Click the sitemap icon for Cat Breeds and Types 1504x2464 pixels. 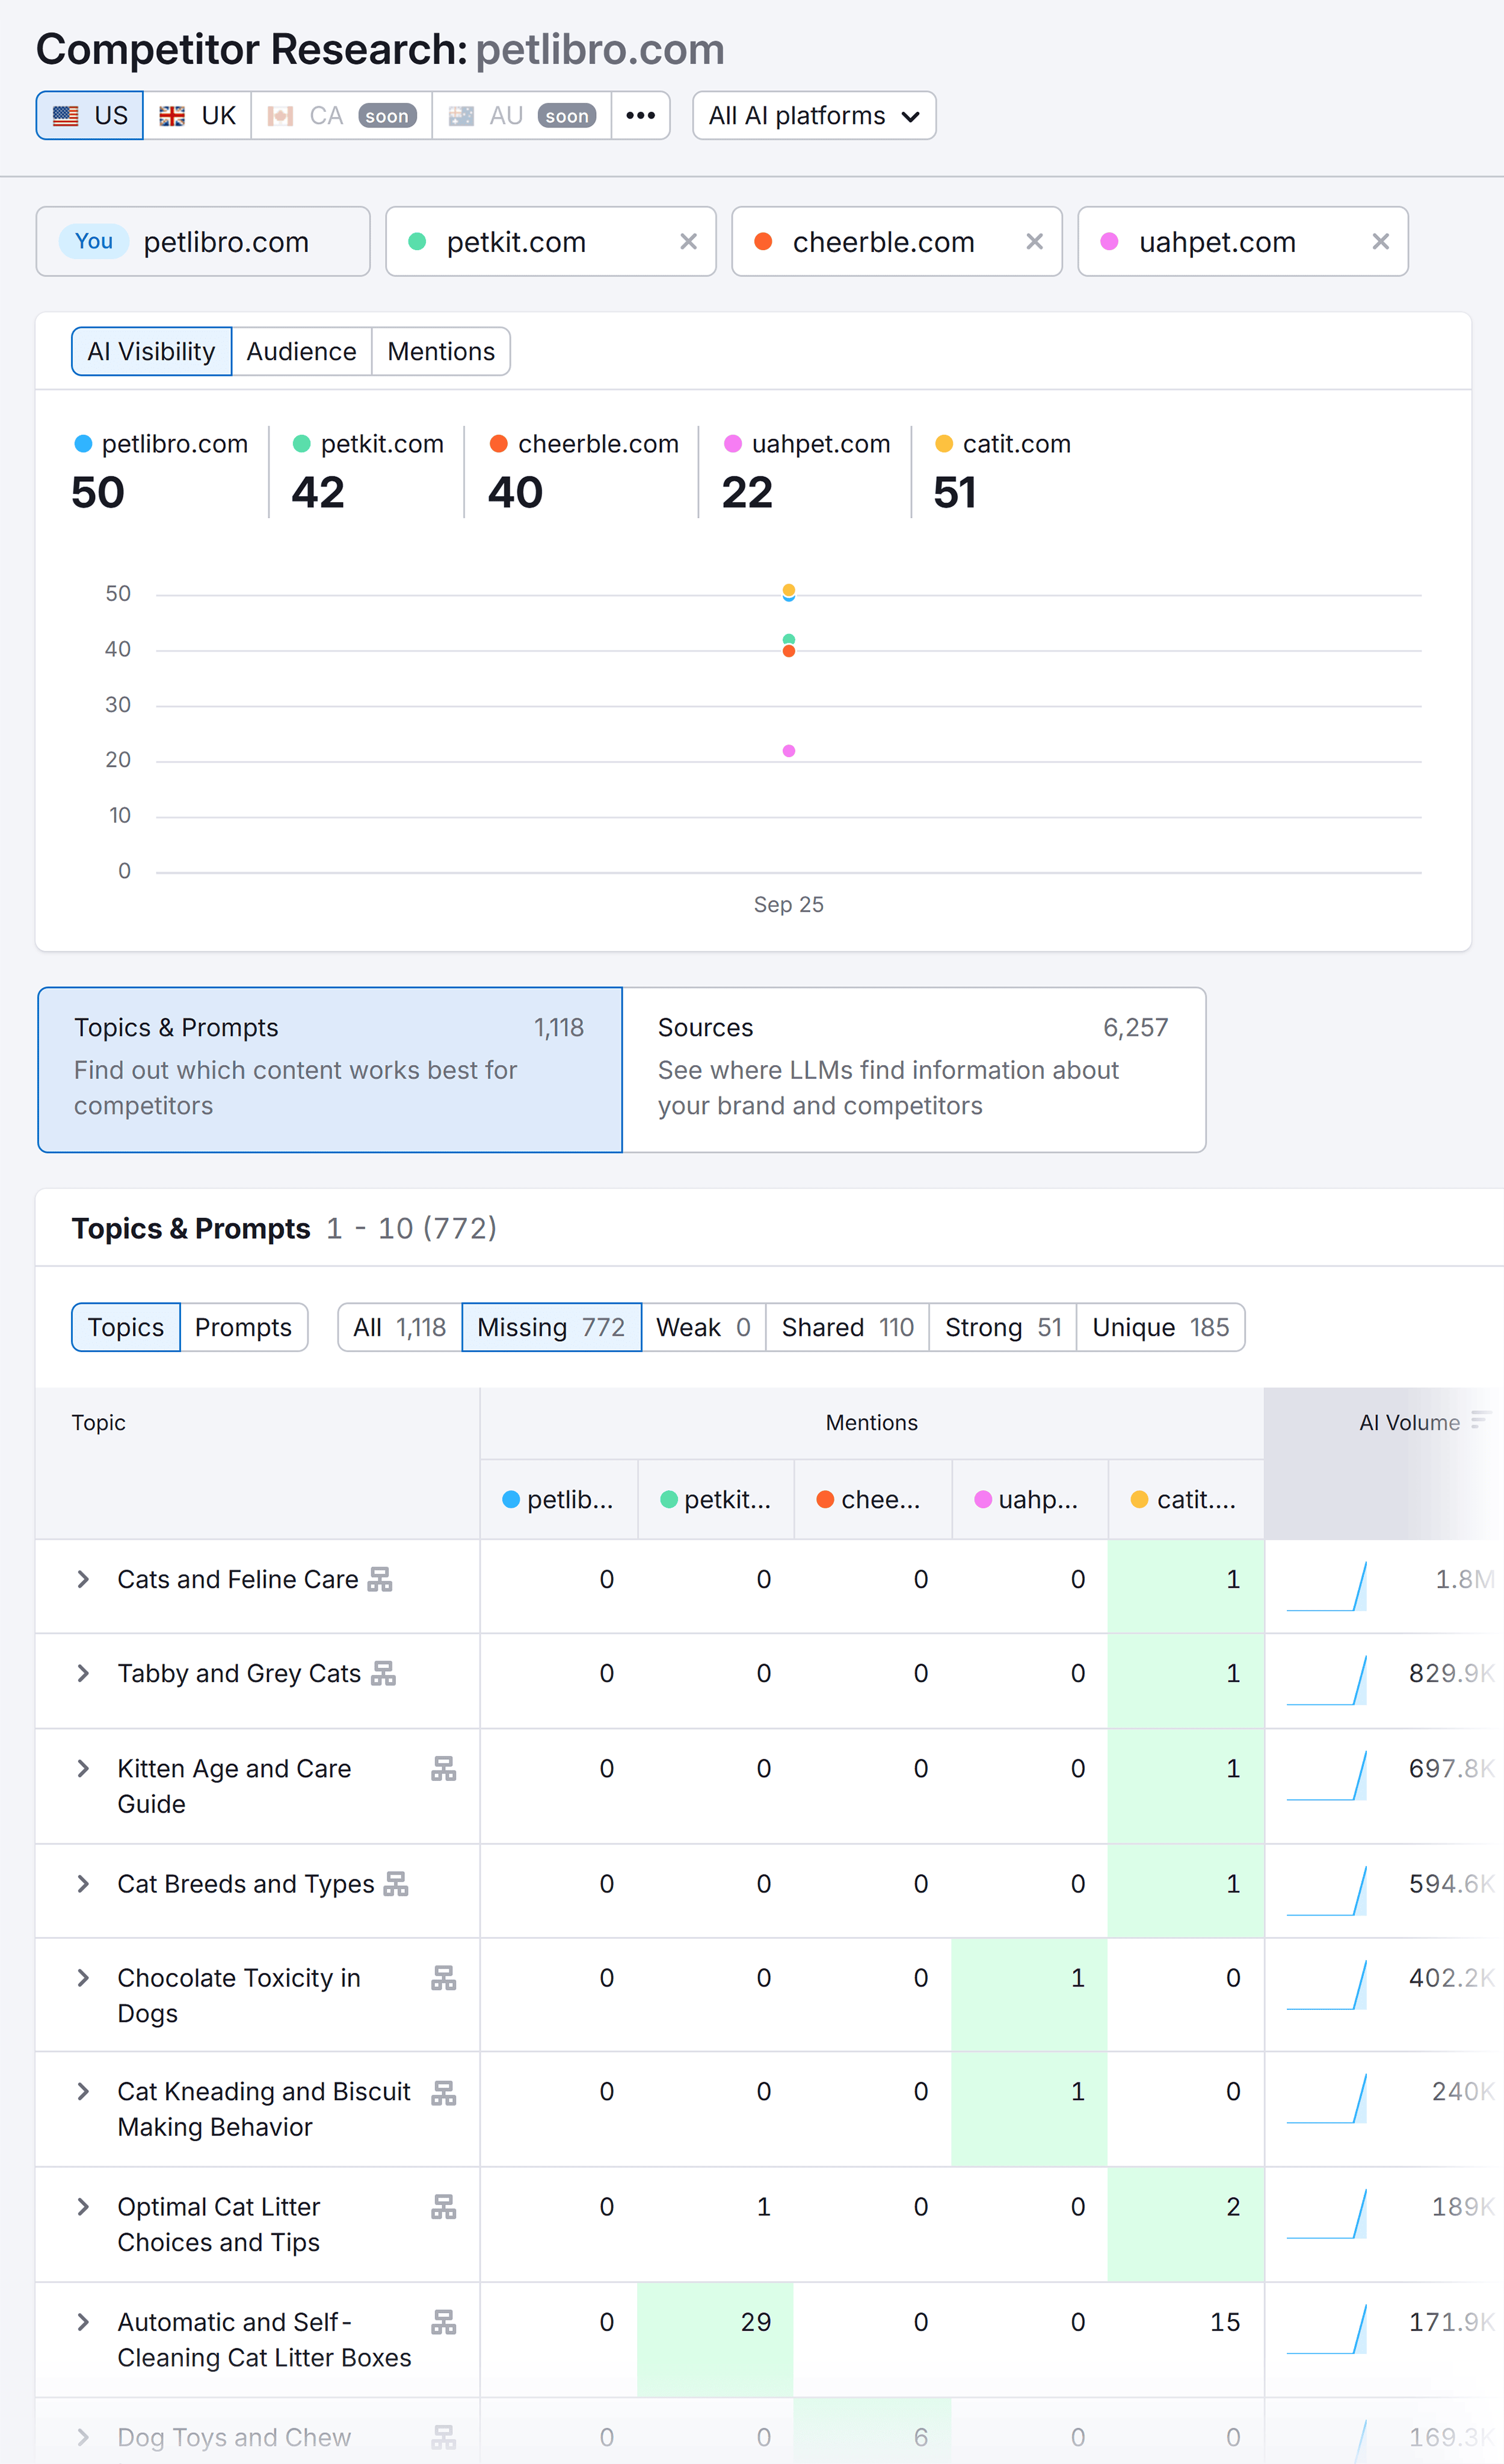coord(396,1884)
